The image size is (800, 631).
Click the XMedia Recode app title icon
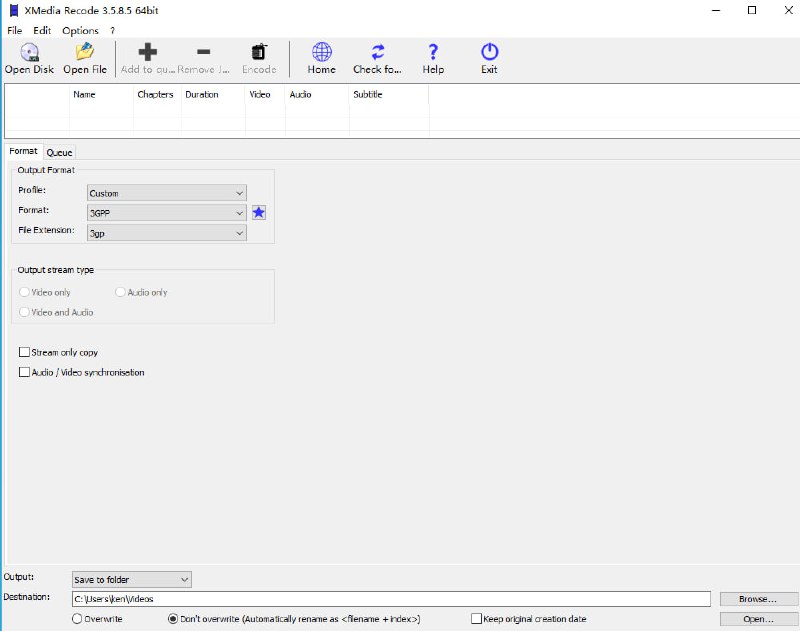pyautogui.click(x=14, y=10)
